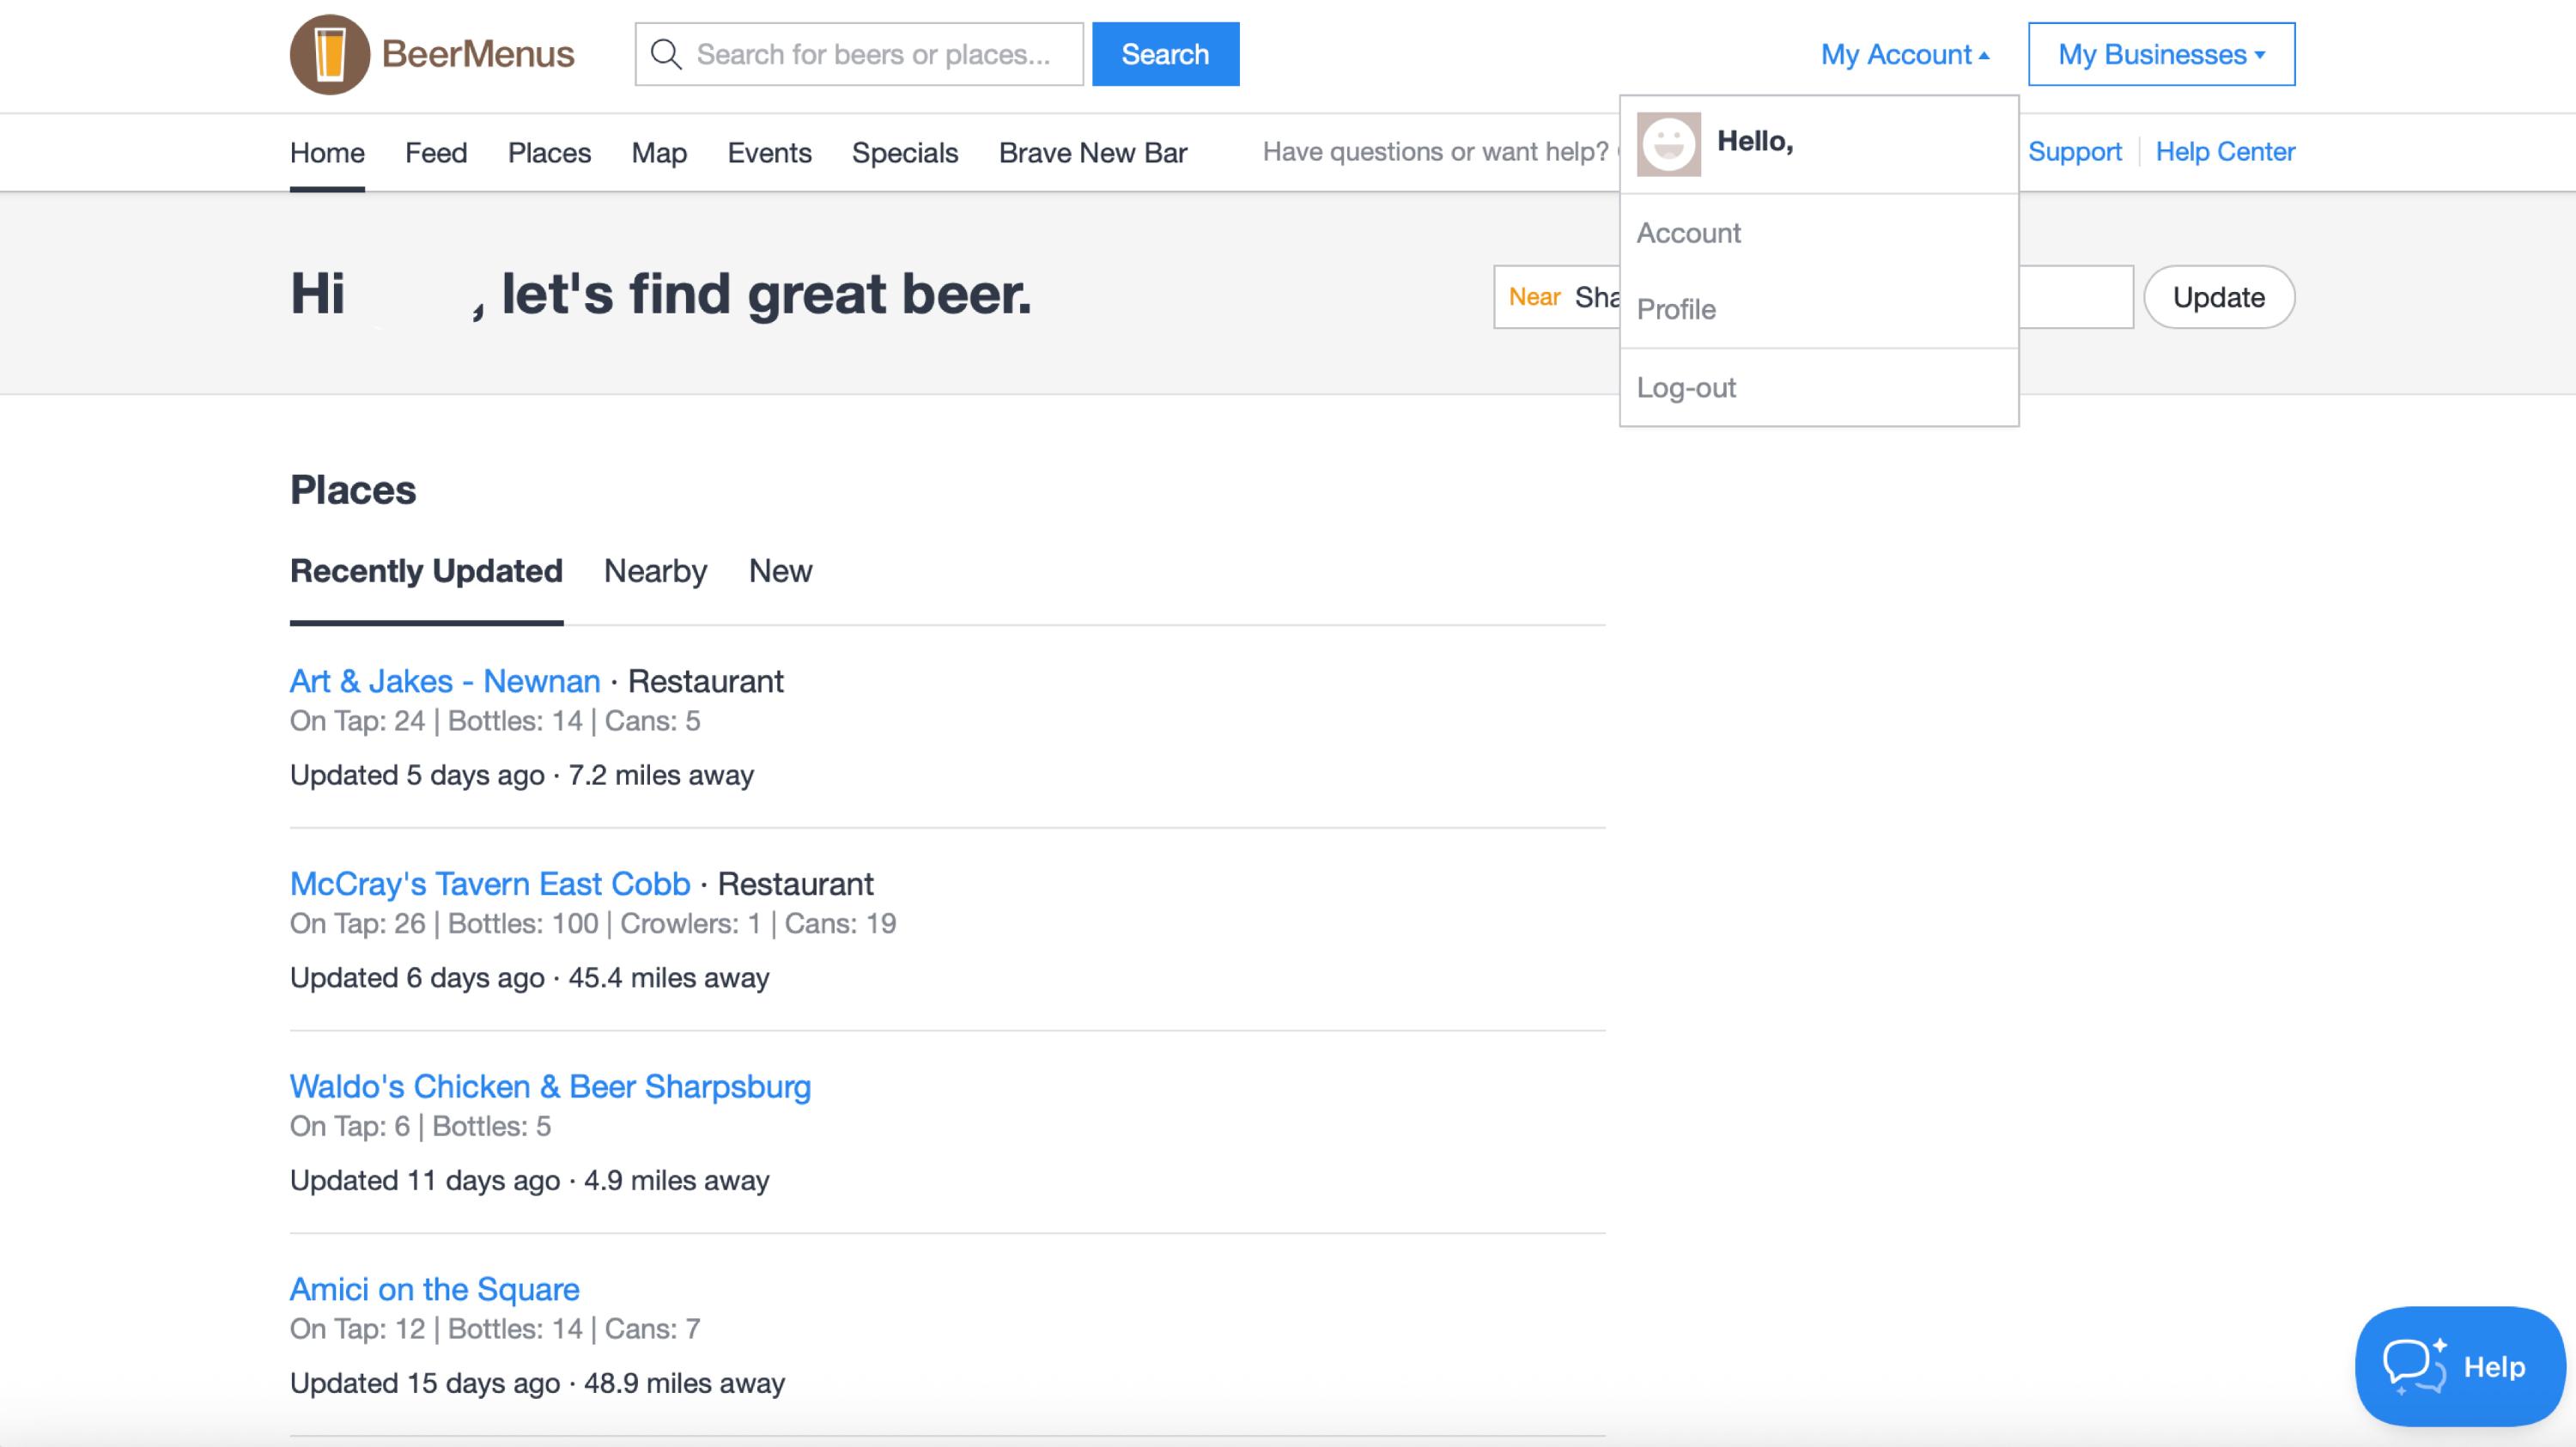Switch to the New places tab

pos(780,571)
